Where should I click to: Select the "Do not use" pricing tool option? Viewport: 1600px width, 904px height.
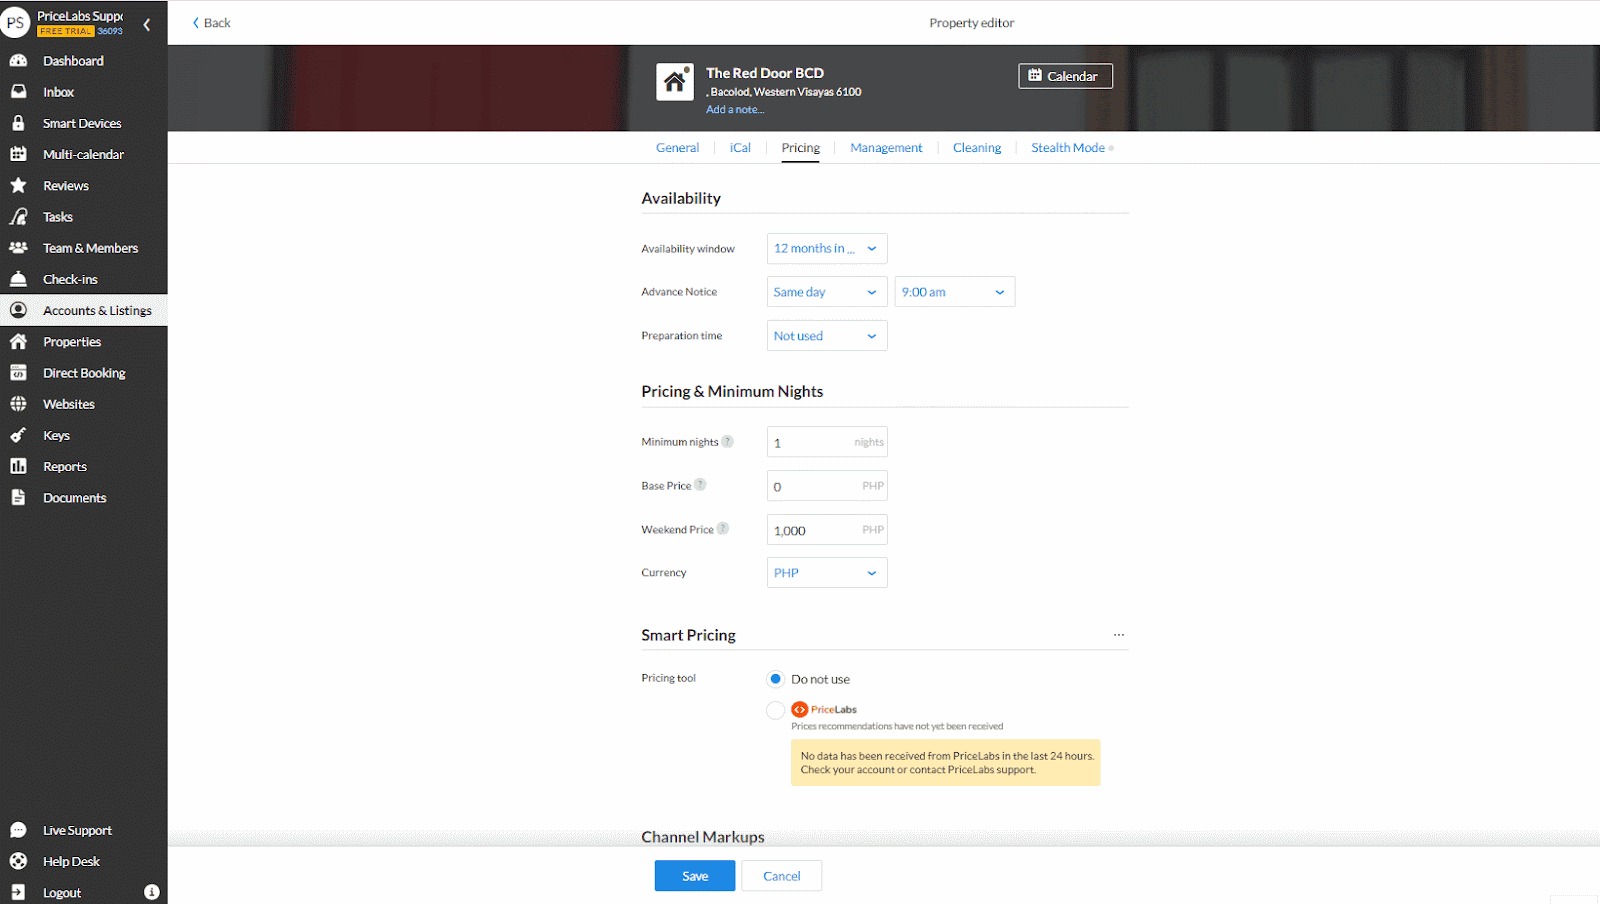pos(775,679)
